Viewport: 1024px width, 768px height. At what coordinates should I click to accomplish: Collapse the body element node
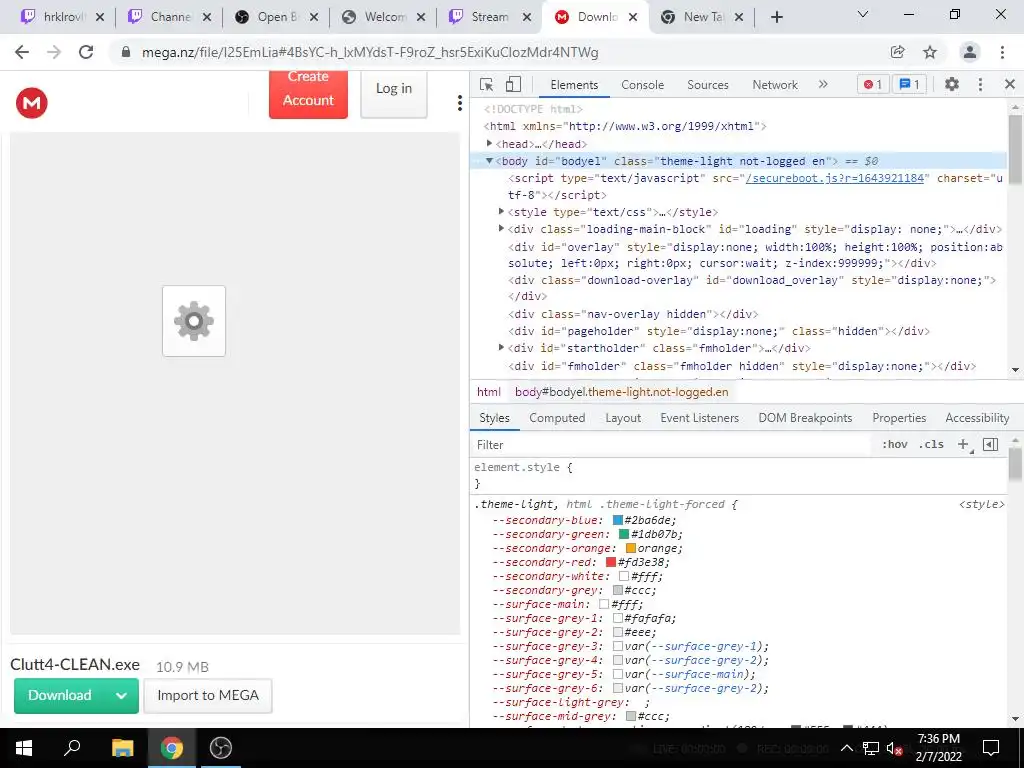coord(489,161)
